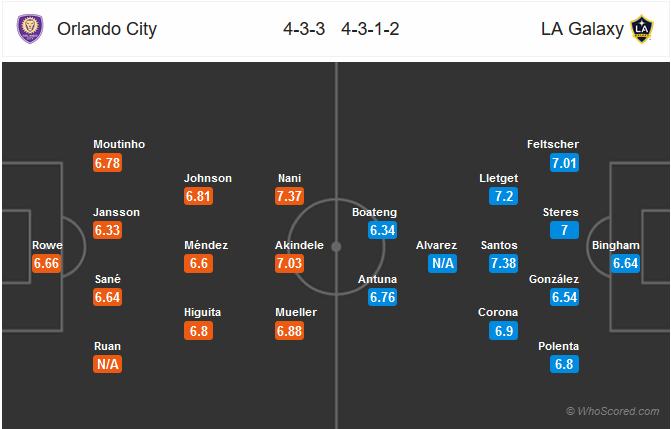Select Santos's 7.38 rating badge
The height and width of the screenshot is (429, 671).
pyautogui.click(x=504, y=263)
